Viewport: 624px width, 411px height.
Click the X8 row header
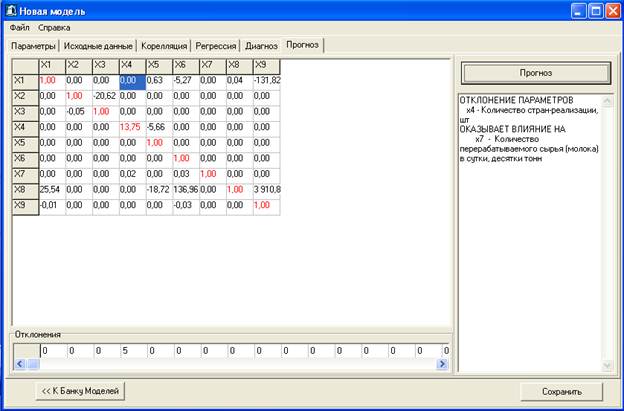(25, 191)
